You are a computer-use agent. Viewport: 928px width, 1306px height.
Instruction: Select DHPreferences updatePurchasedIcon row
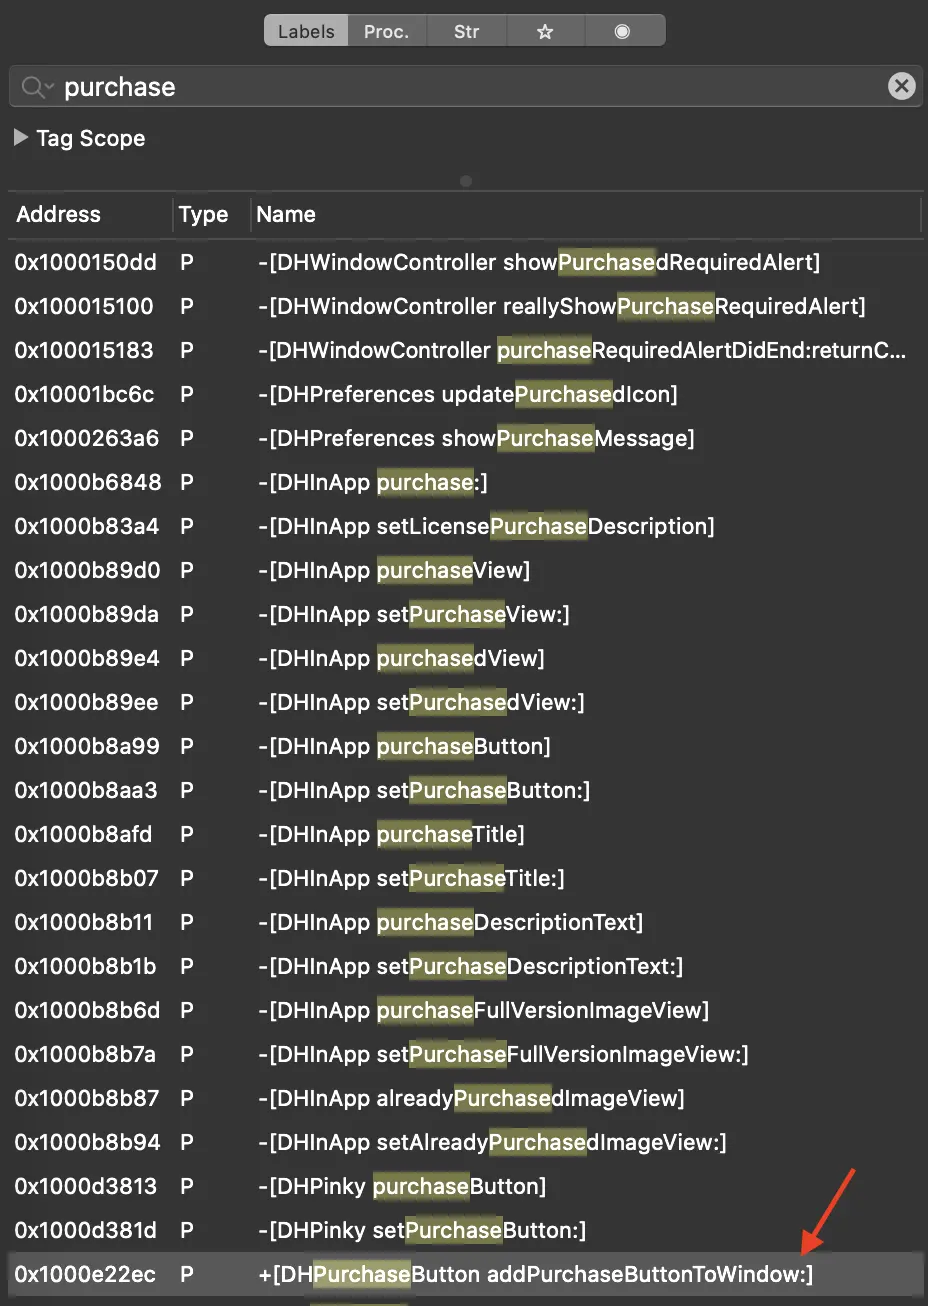pos(465,394)
